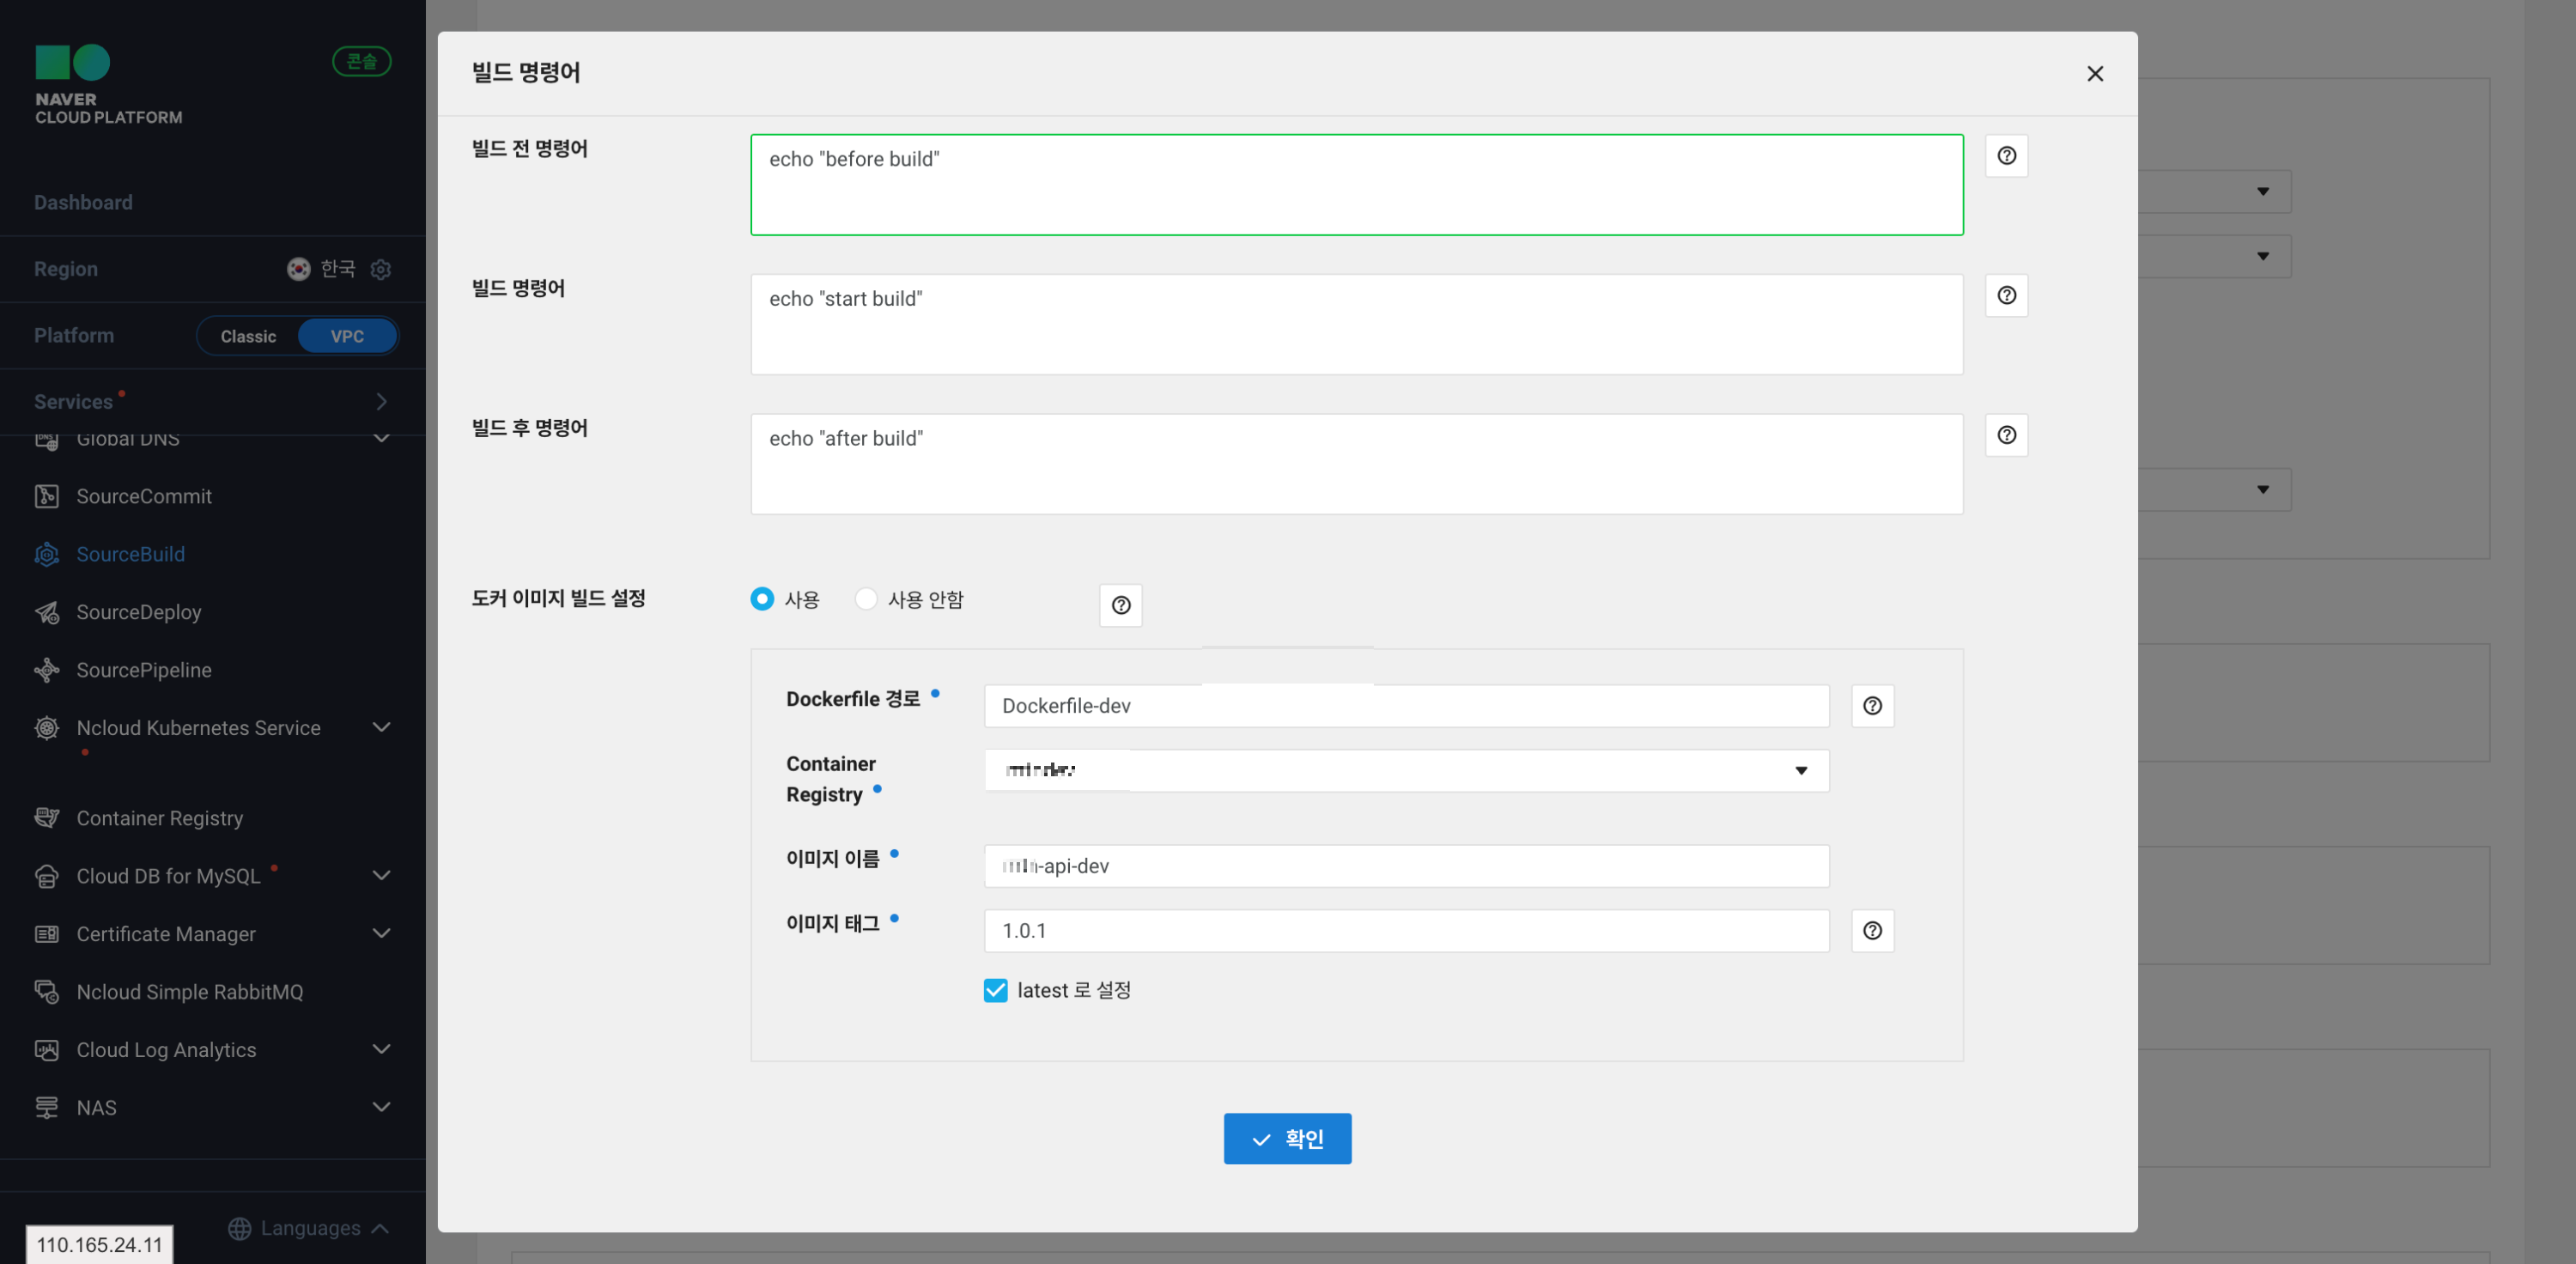Open the Container Registry dropdown
This screenshot has height=1264, width=2576.
(x=1406, y=770)
